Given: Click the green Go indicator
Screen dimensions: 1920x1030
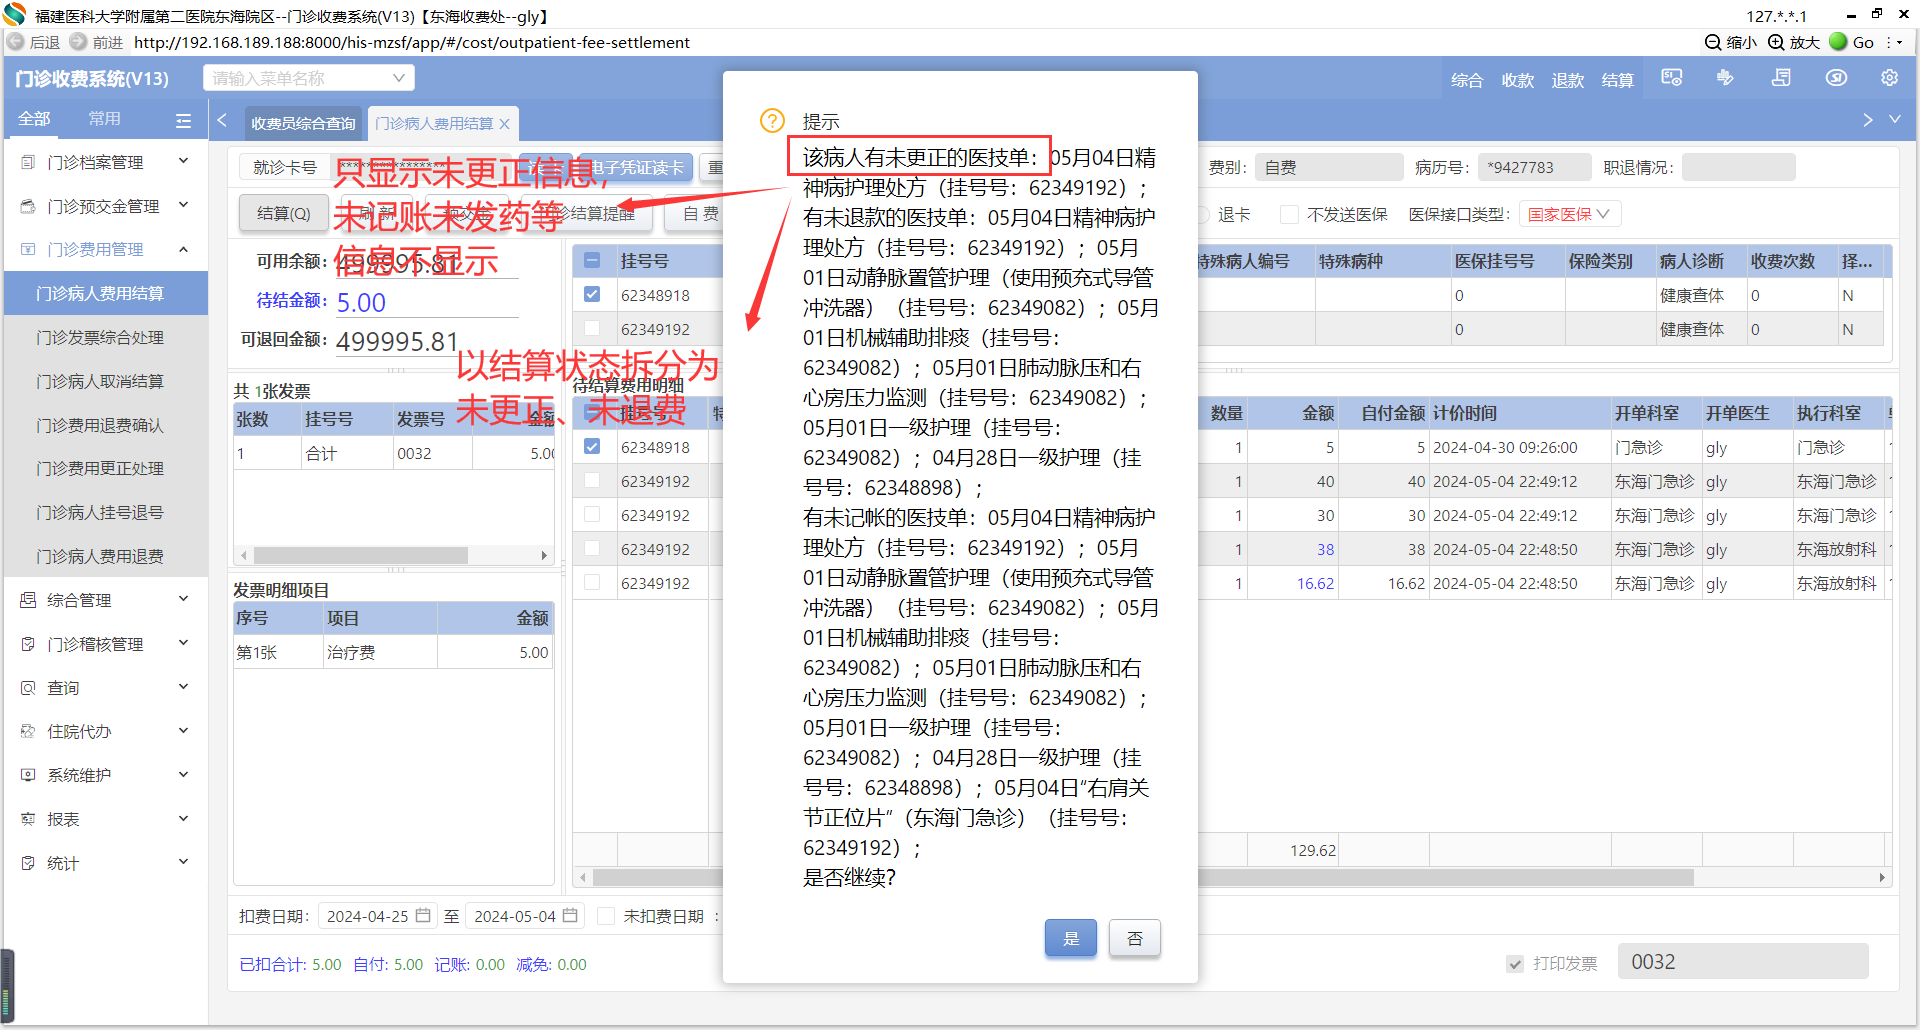Looking at the screenshot, I should pyautogui.click(x=1838, y=41).
